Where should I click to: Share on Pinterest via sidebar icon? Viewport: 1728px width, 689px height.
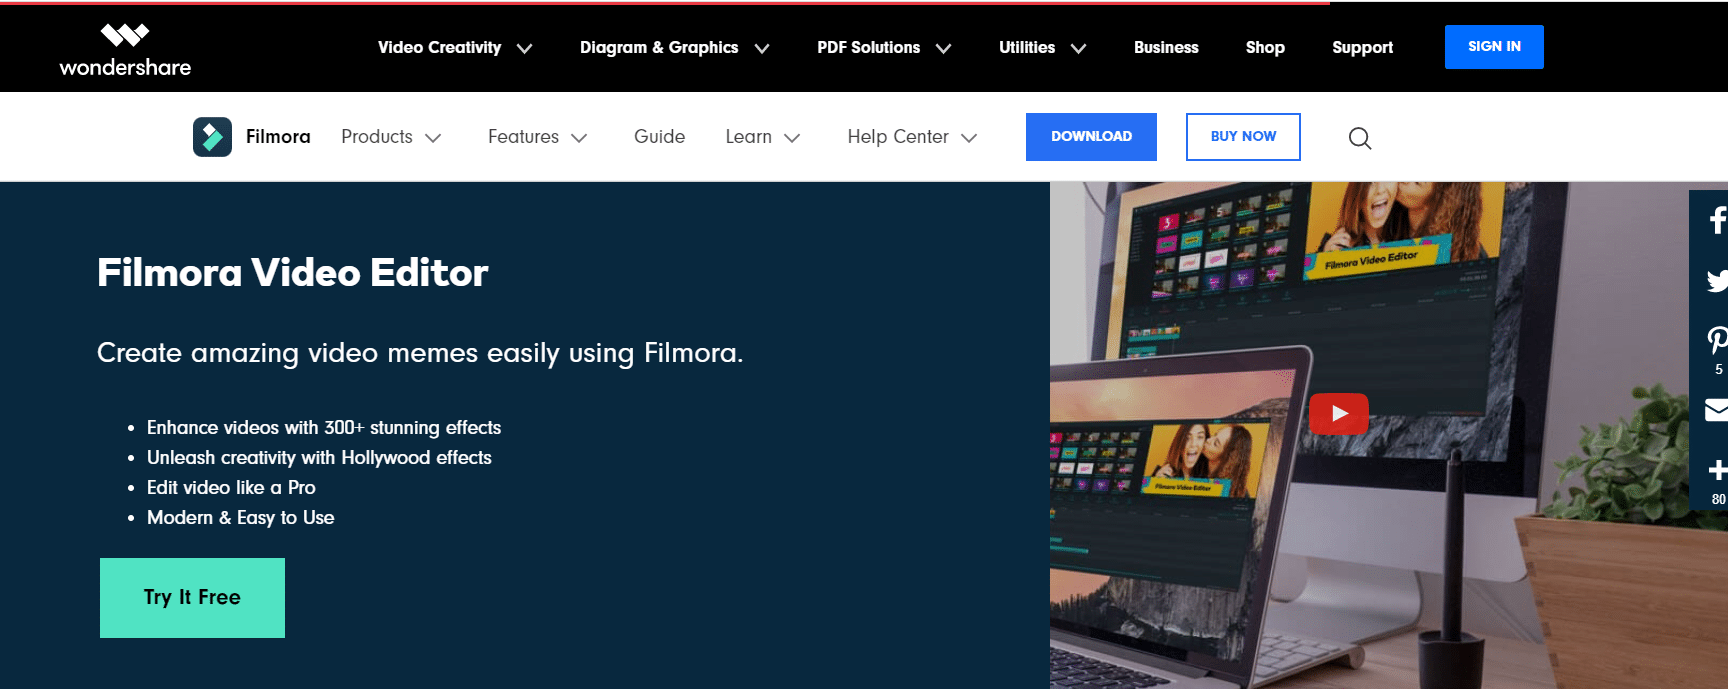click(x=1716, y=341)
